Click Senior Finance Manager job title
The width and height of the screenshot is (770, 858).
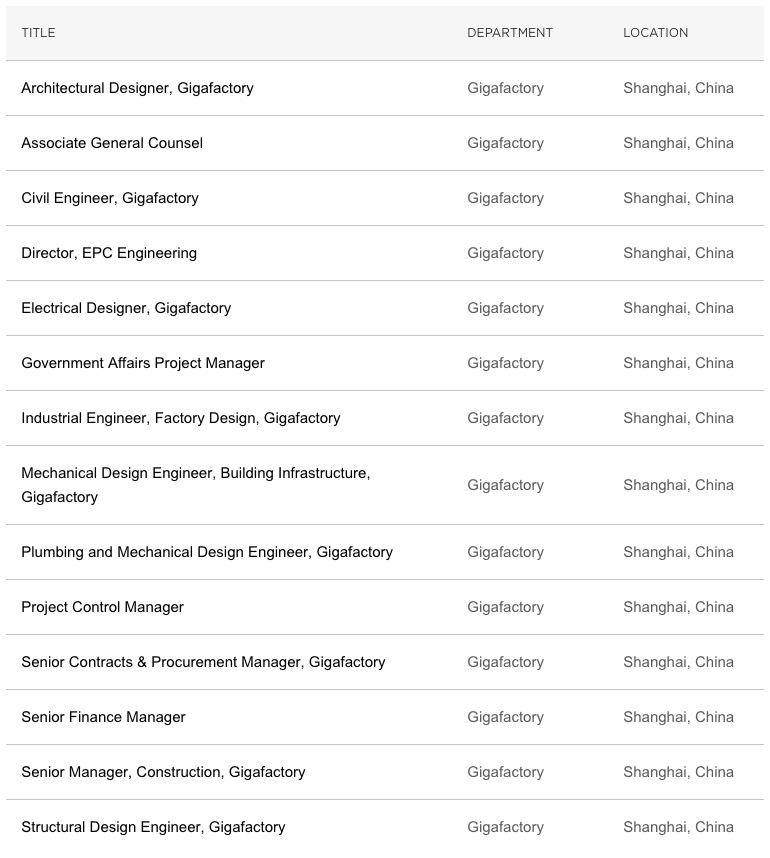[x=104, y=717]
